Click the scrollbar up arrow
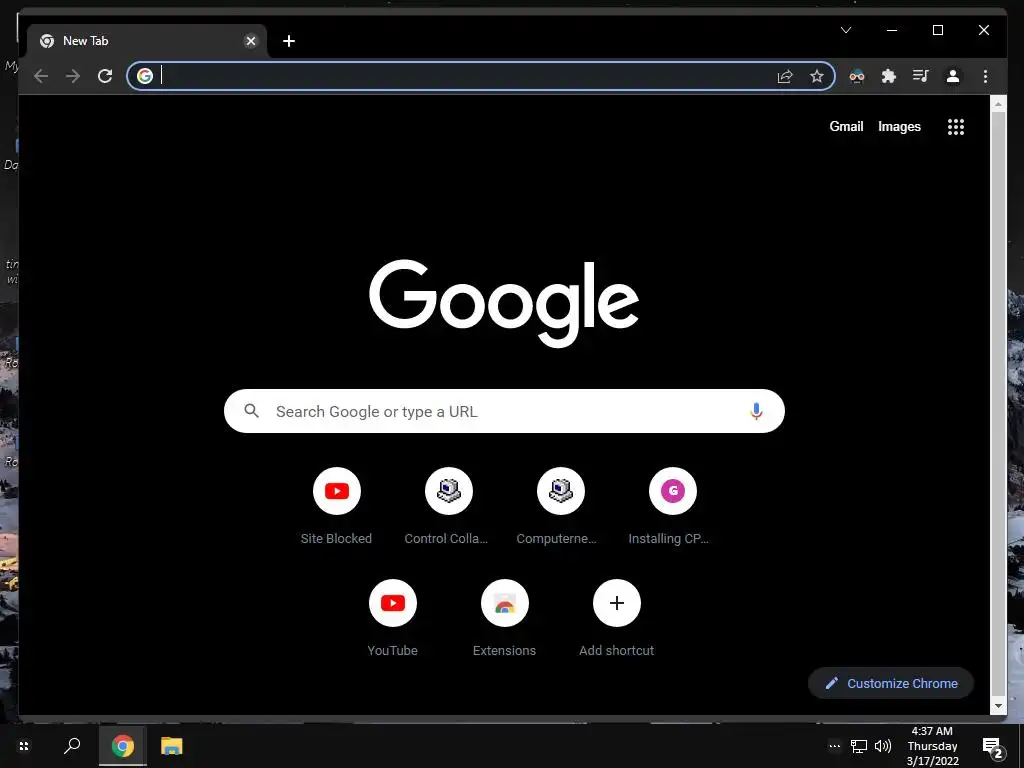Viewport: 1024px width, 768px height. (998, 103)
